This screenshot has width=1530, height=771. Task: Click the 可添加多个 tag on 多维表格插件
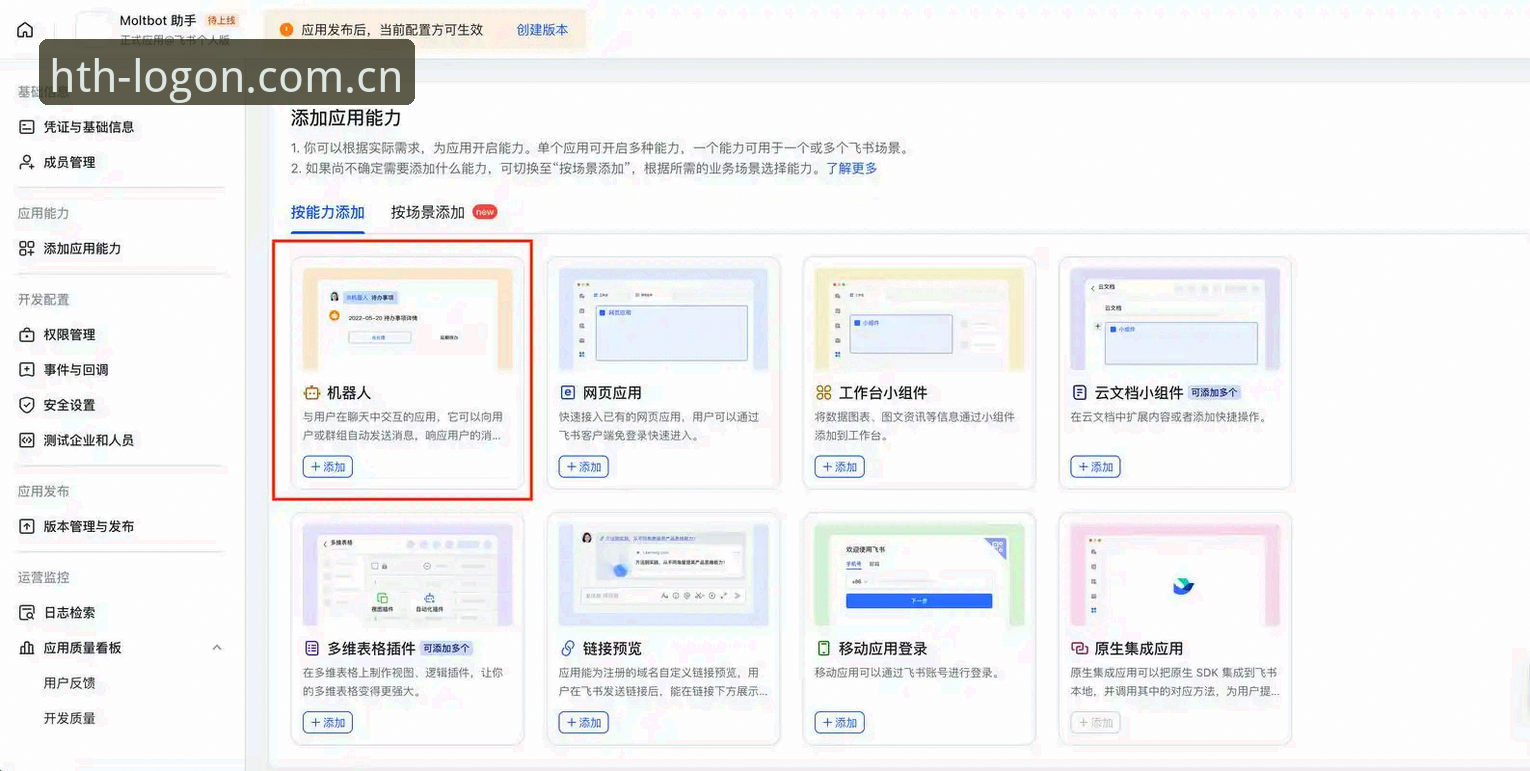(x=446, y=648)
